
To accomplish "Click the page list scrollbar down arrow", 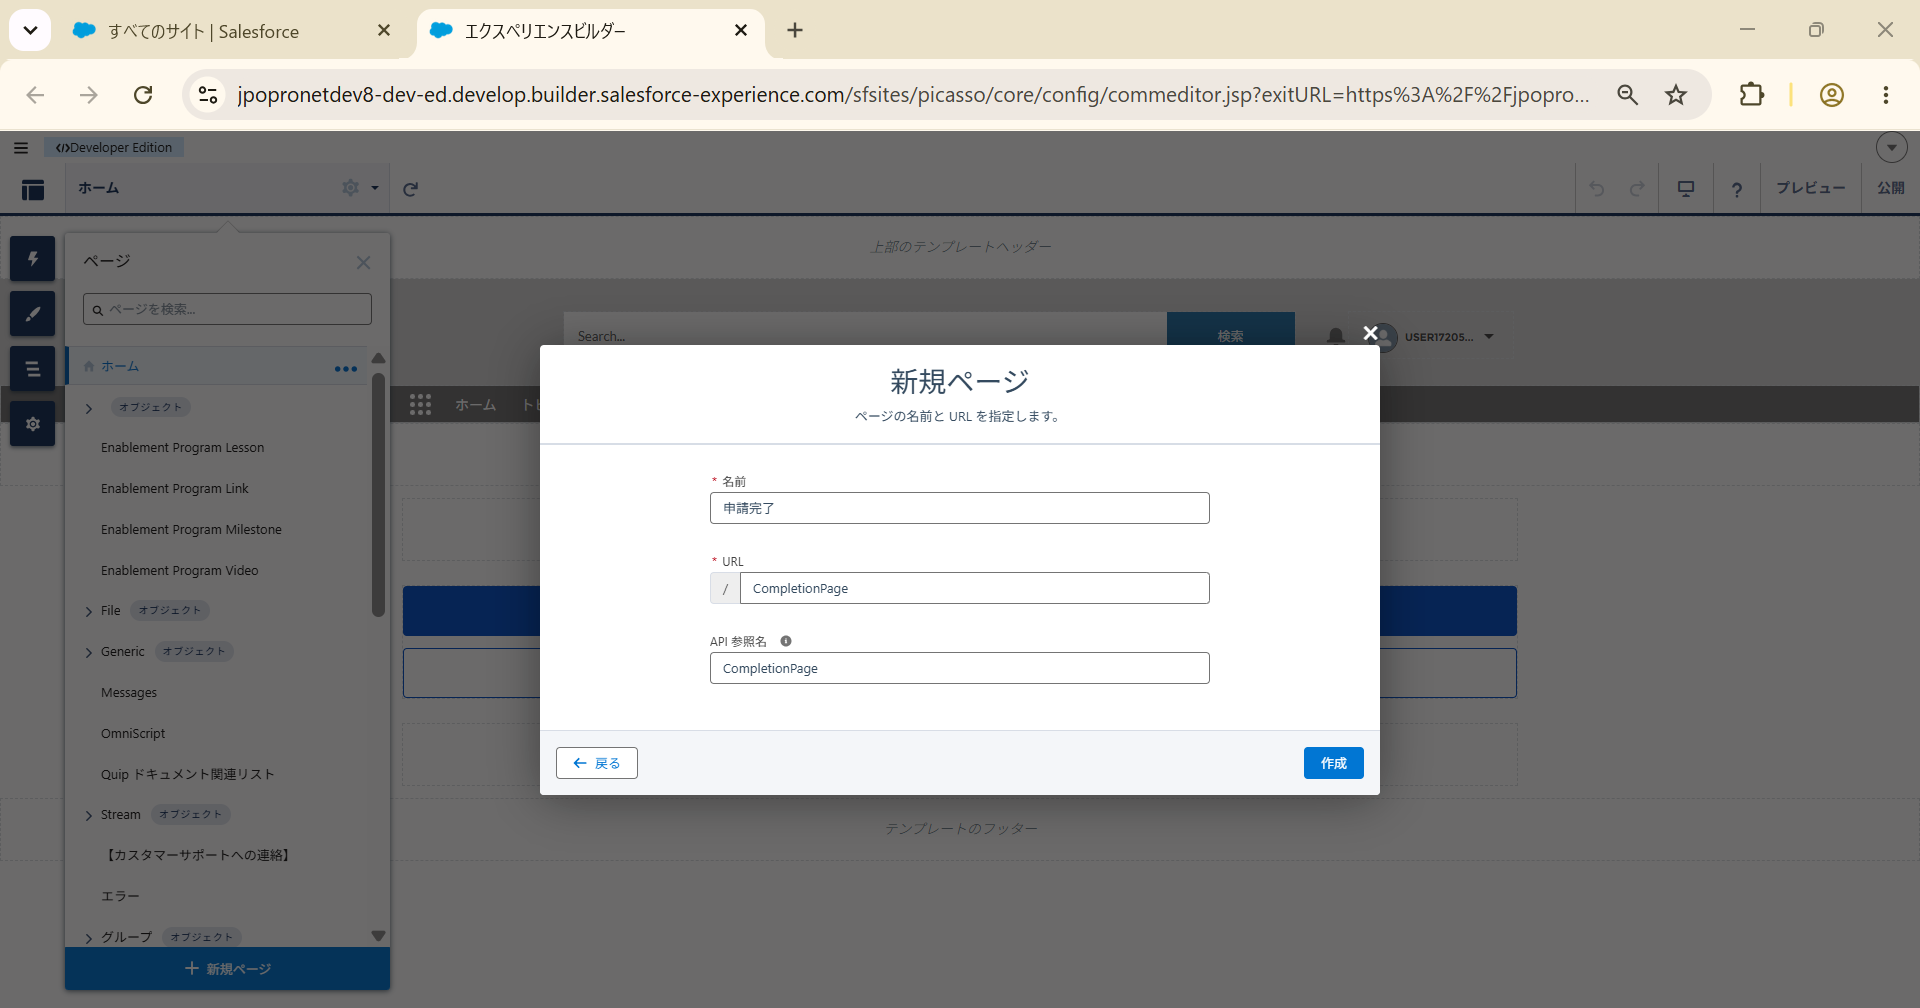I will 378,936.
